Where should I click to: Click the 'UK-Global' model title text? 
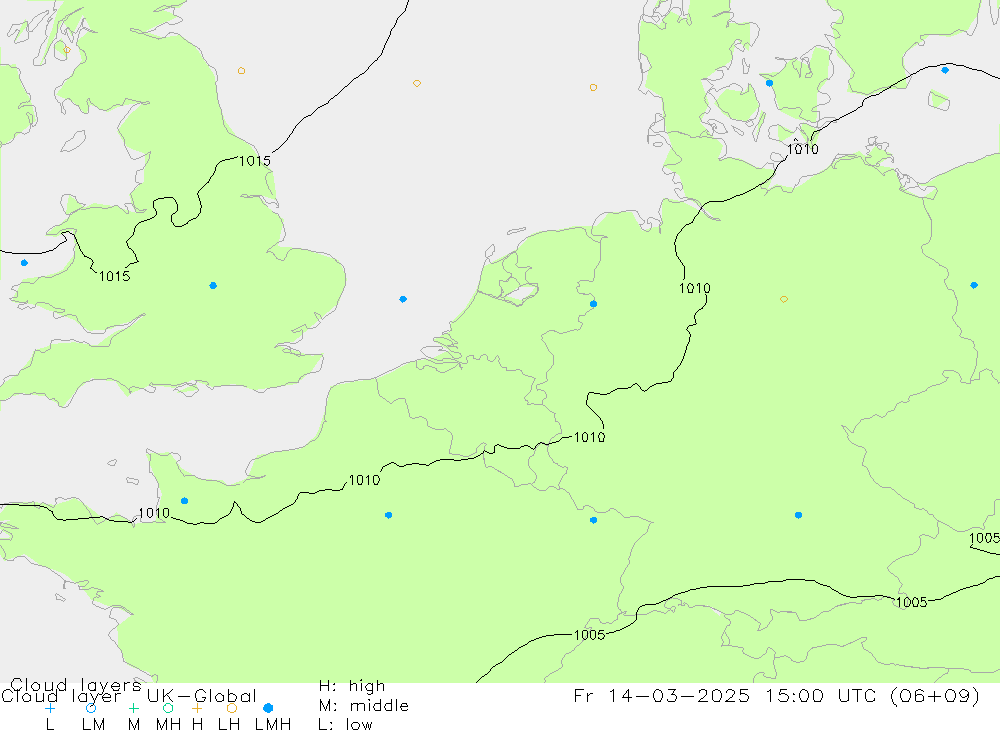pyautogui.click(x=202, y=696)
